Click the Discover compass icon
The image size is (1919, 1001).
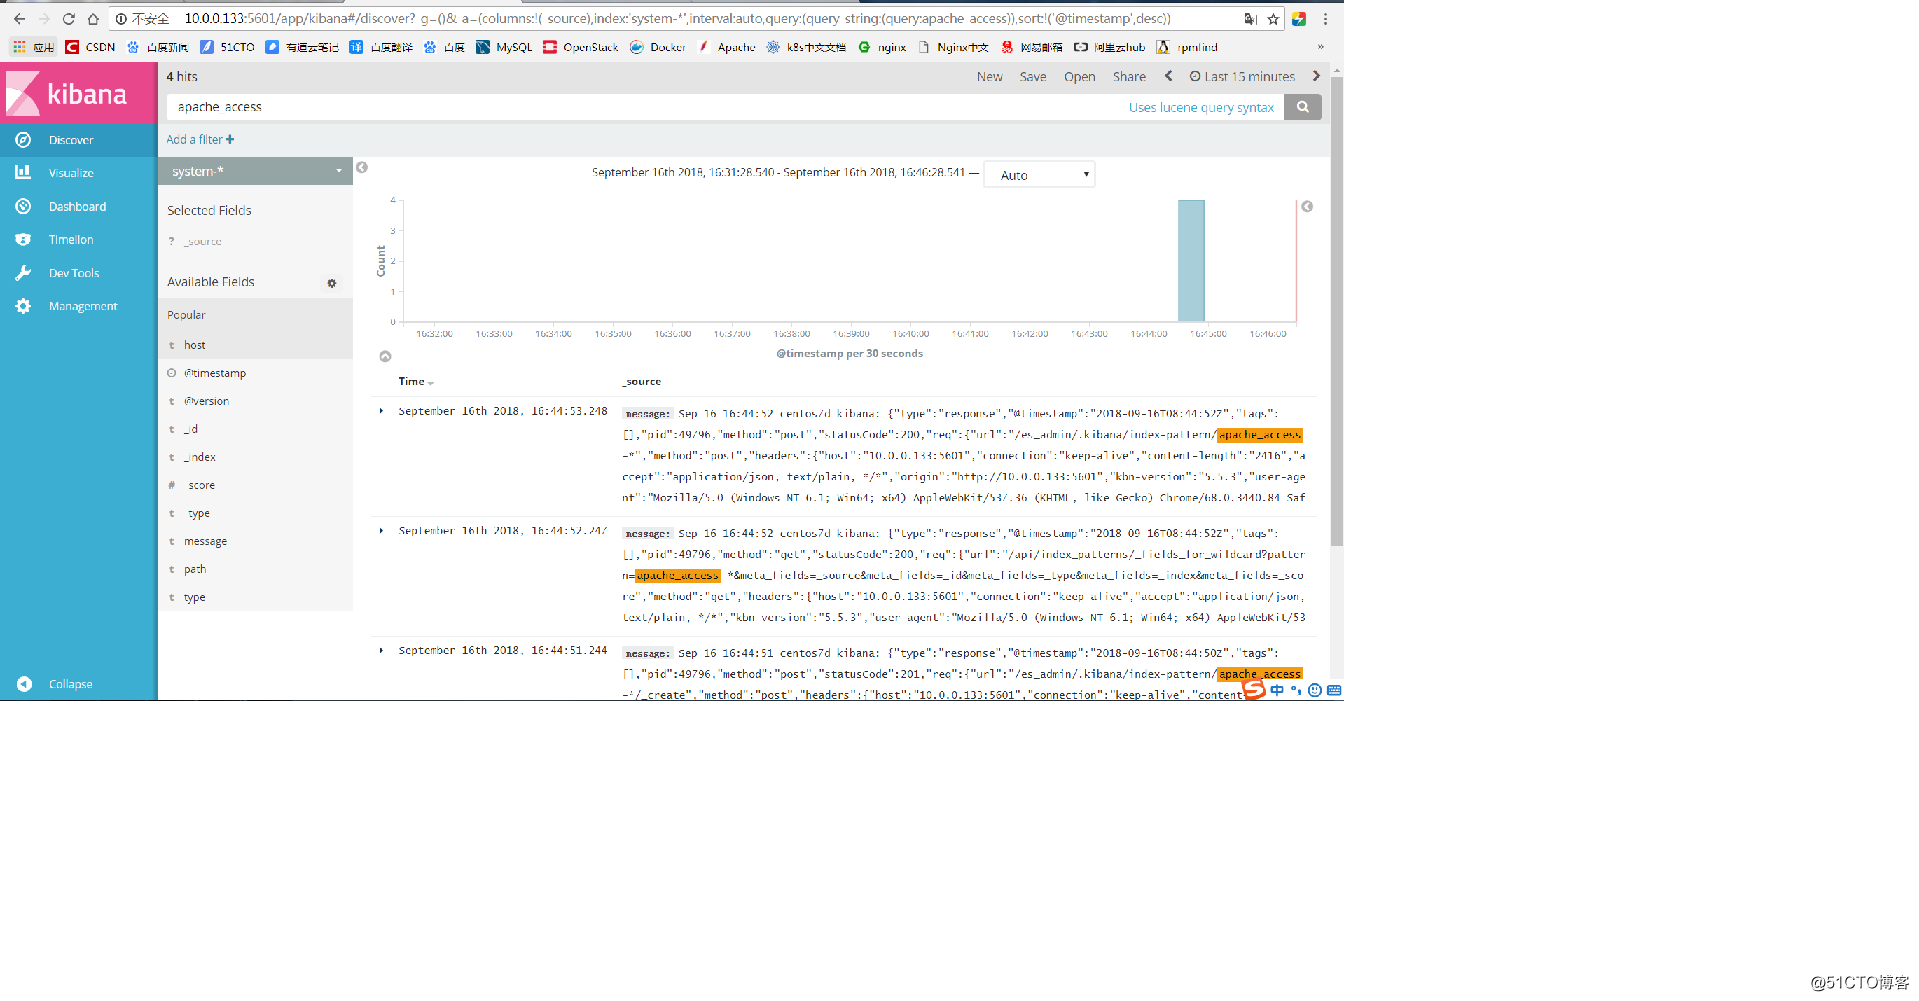[x=23, y=140]
